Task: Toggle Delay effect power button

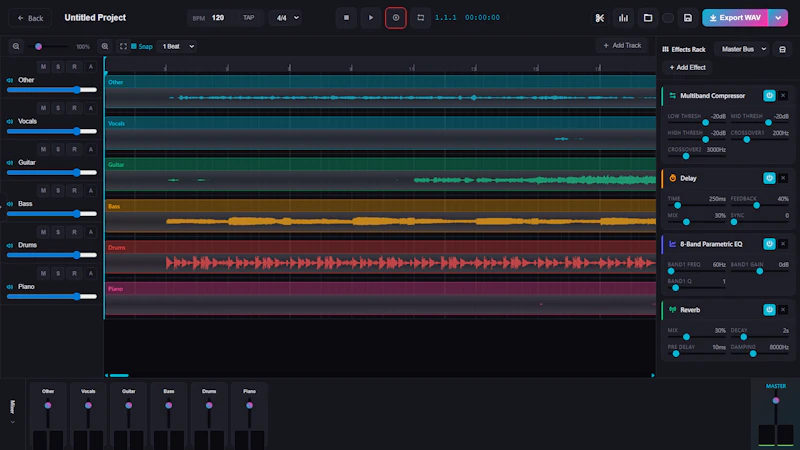Action: [769, 178]
